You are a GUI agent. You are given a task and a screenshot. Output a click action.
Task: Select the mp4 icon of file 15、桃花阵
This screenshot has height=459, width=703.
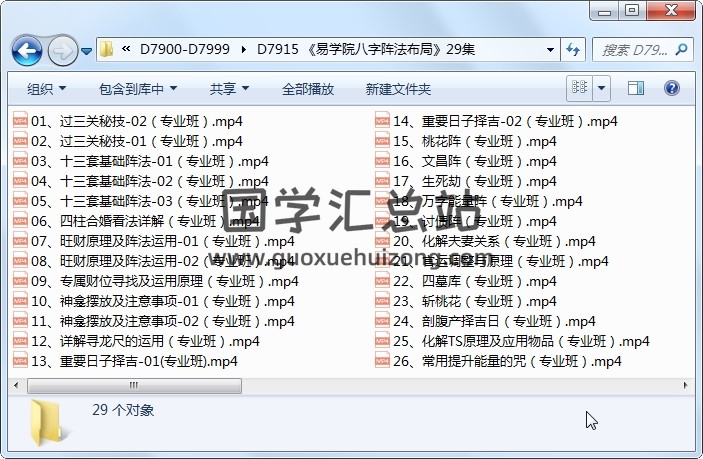coord(382,141)
